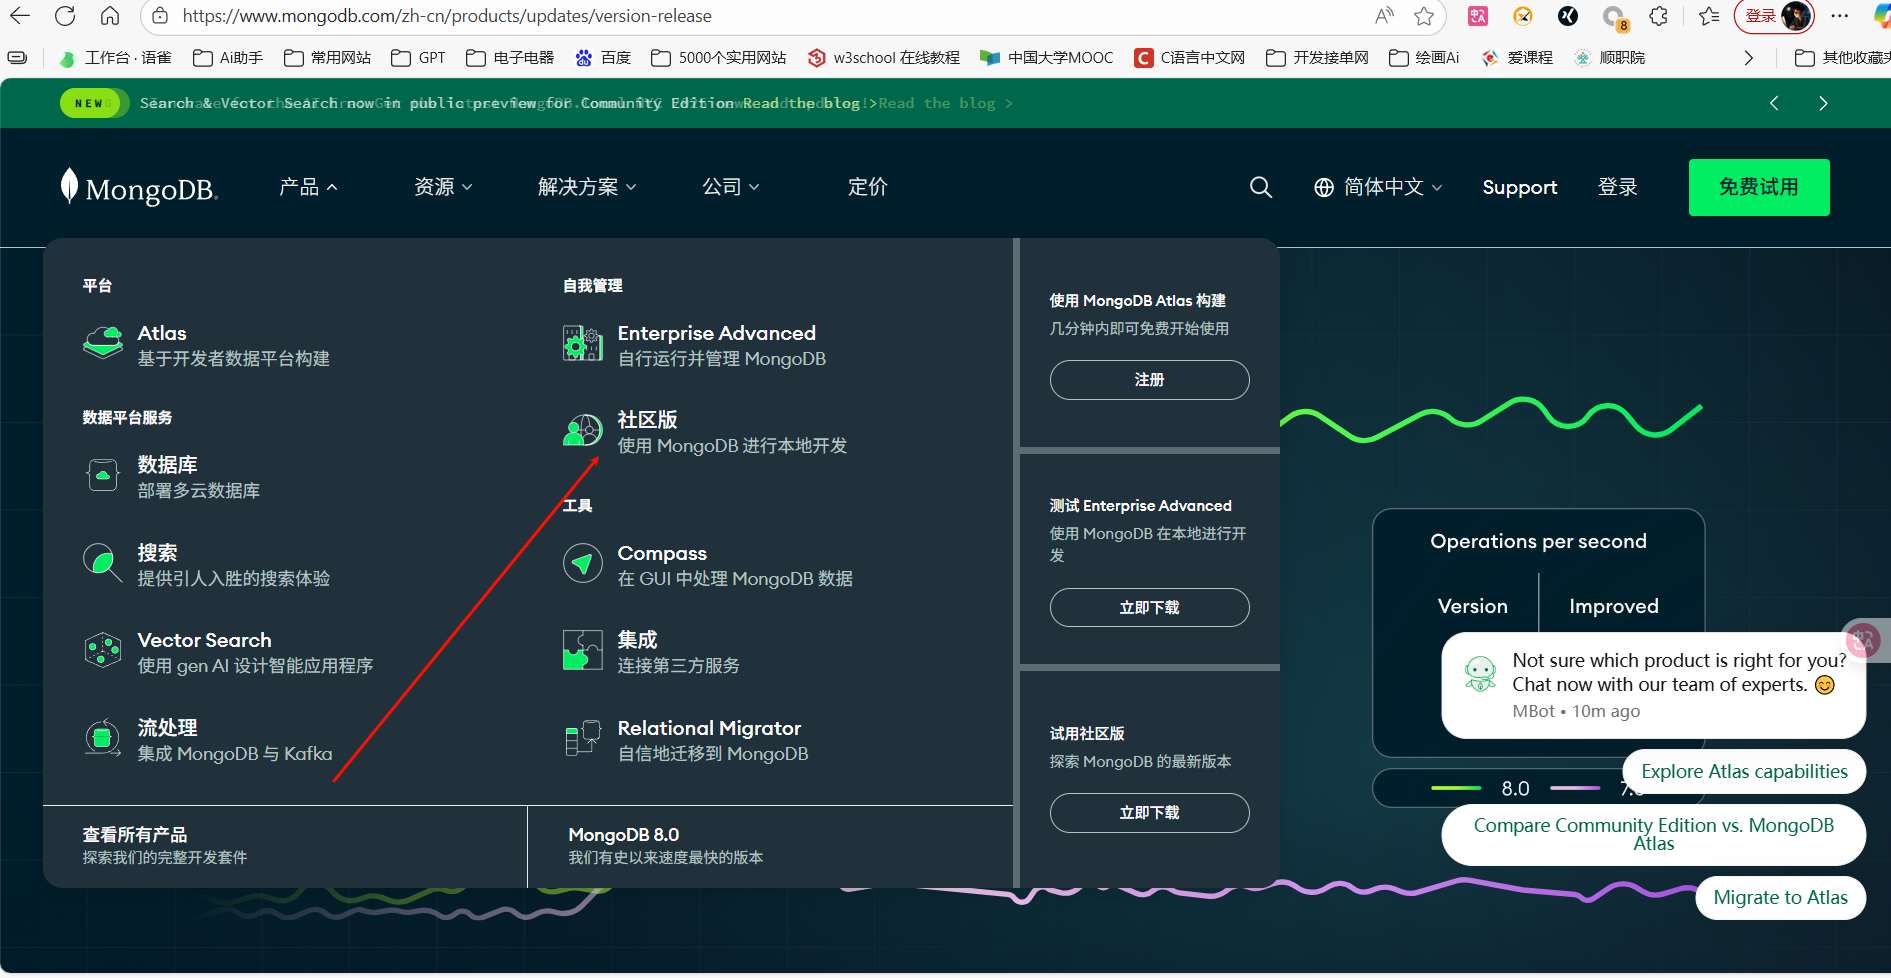Click Explore Atlas capabilities suggestion
1891x978 pixels.
(x=1744, y=771)
